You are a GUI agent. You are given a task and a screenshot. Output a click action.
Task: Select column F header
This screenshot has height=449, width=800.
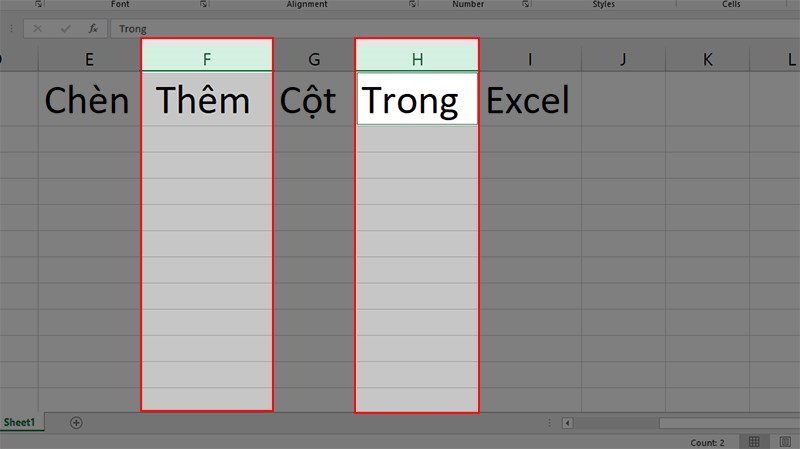tap(207, 59)
